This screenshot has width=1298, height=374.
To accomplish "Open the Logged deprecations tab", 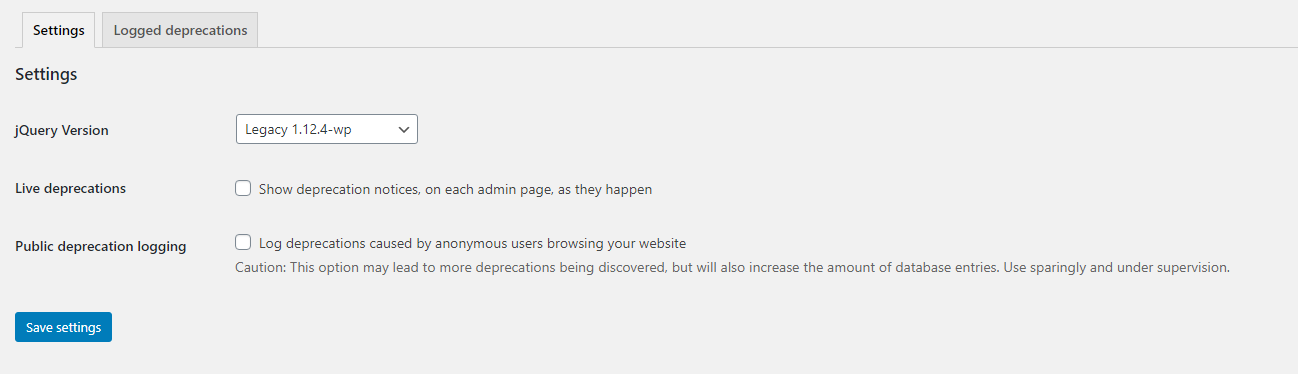I will point(180,30).
